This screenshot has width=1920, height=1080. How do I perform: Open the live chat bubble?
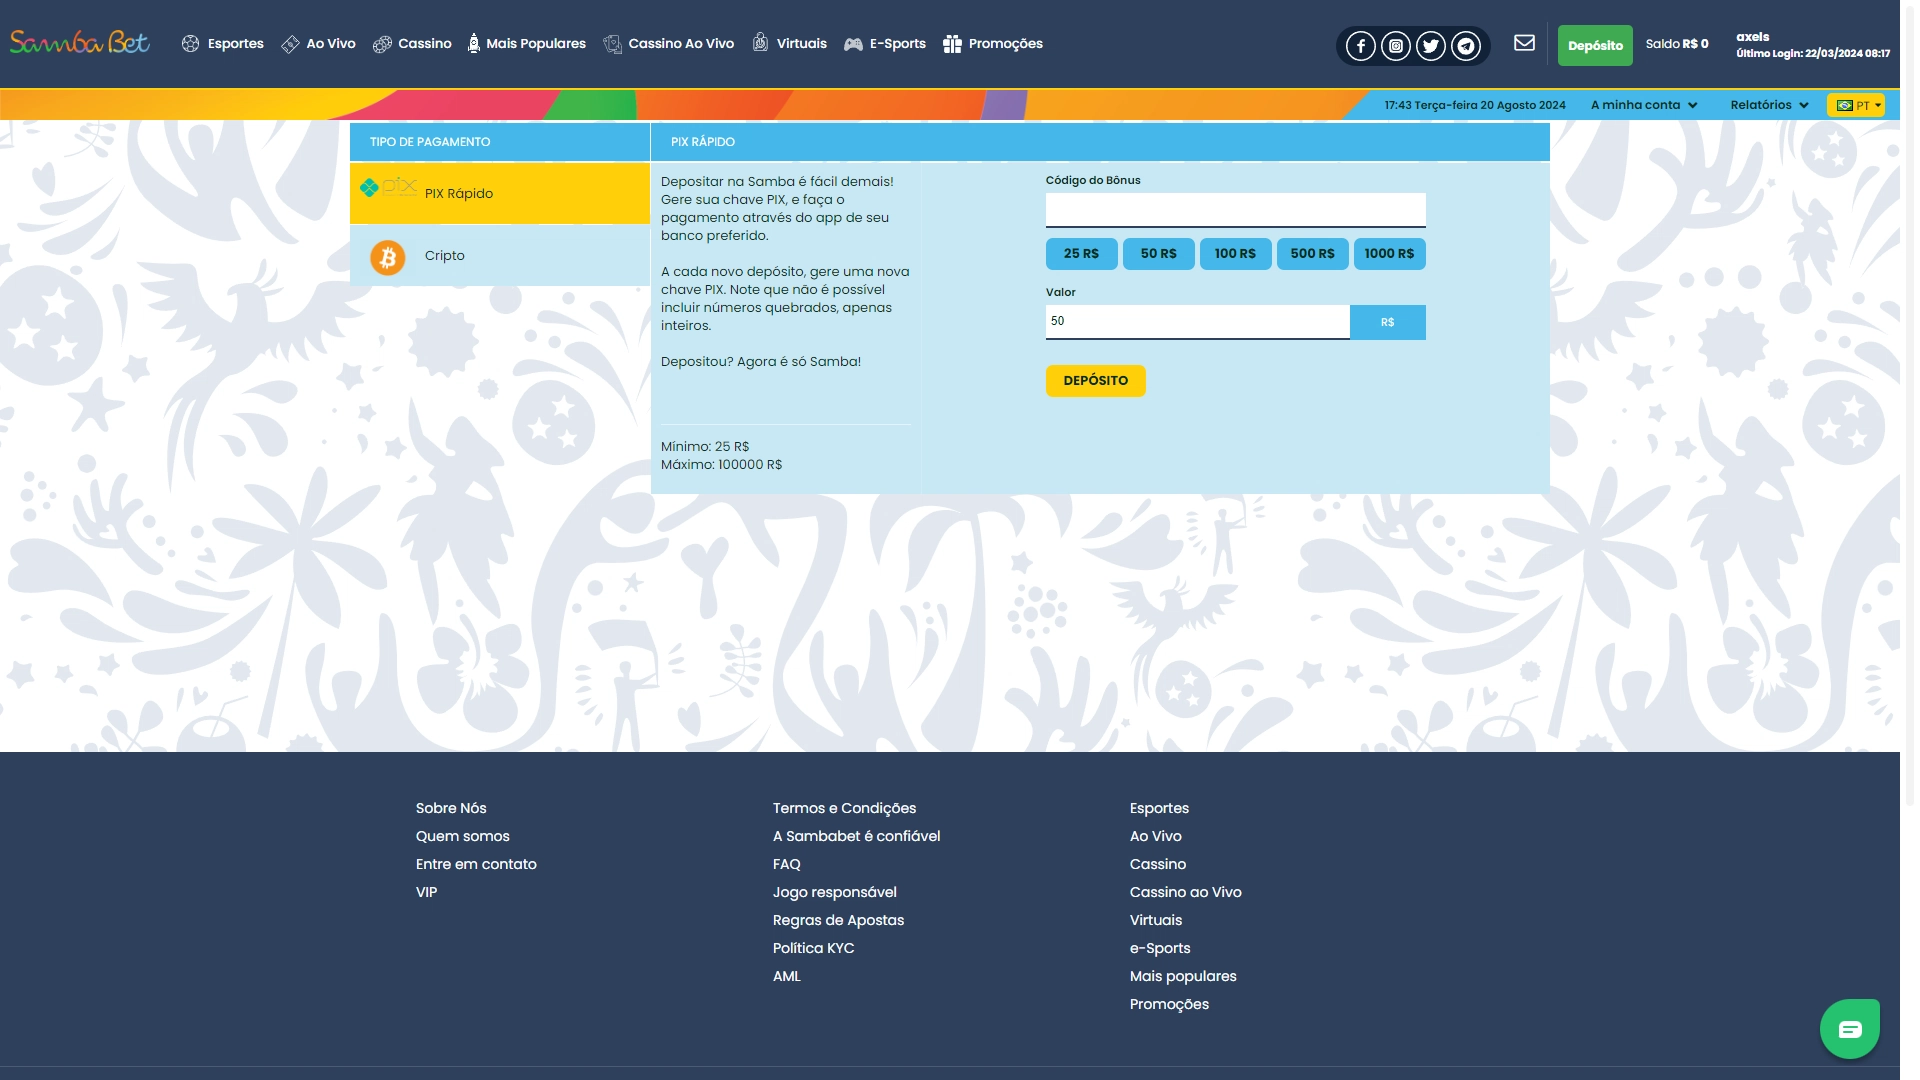coord(1850,1029)
